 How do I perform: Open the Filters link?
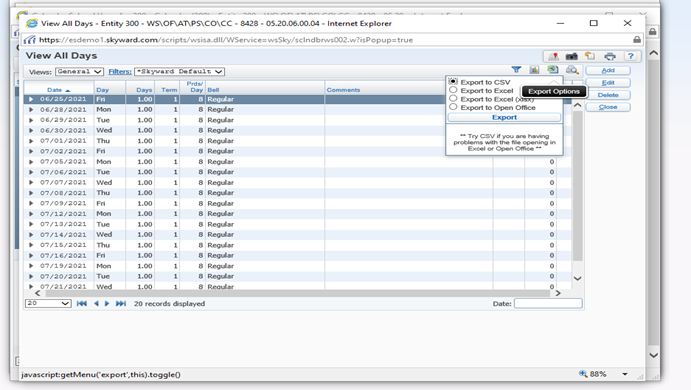[120, 71]
